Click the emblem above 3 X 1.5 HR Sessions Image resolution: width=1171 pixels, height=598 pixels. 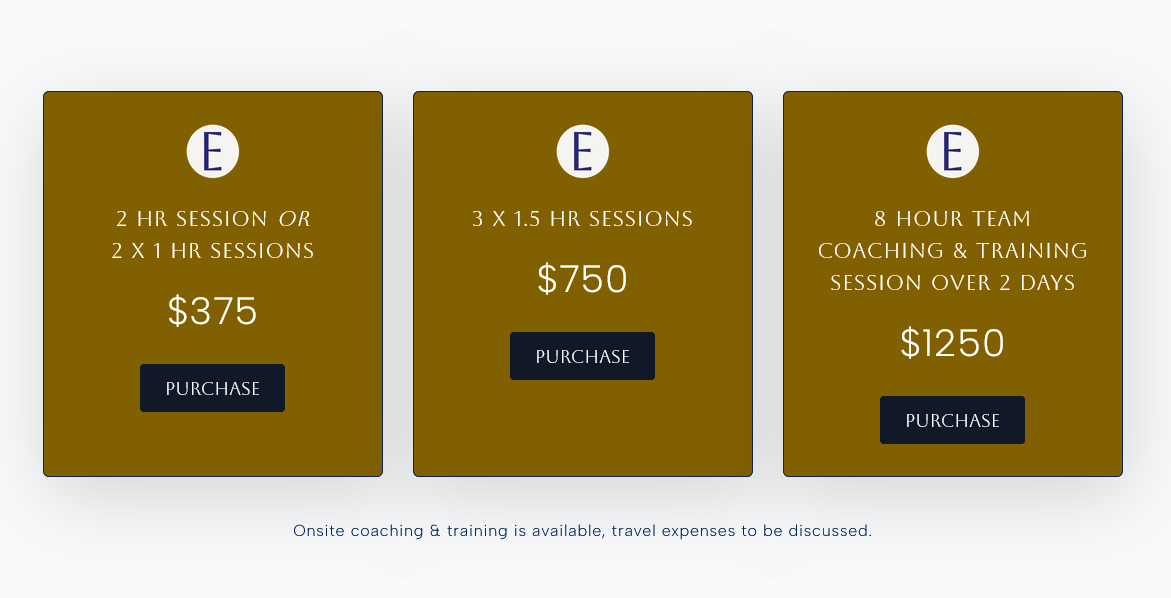[x=582, y=150]
